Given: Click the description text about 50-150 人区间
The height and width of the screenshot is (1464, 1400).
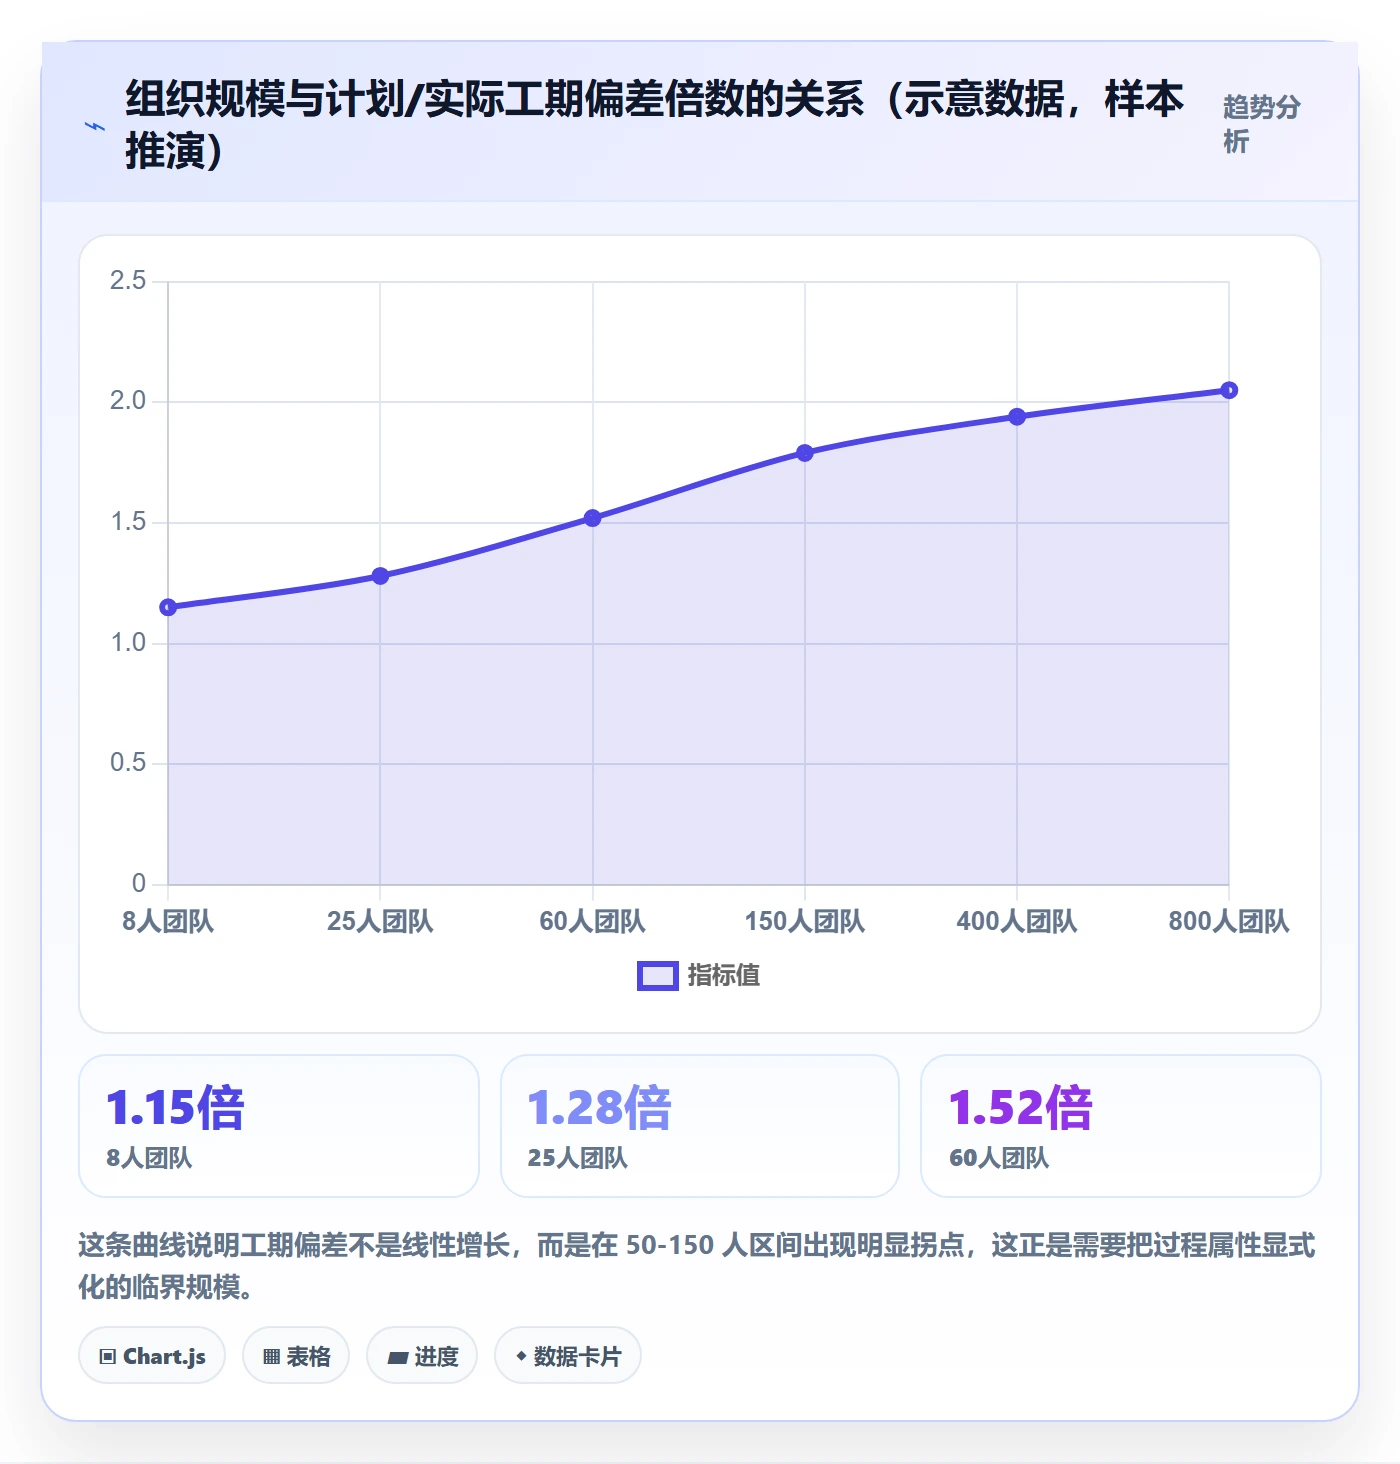Looking at the screenshot, I should (x=697, y=1266).
